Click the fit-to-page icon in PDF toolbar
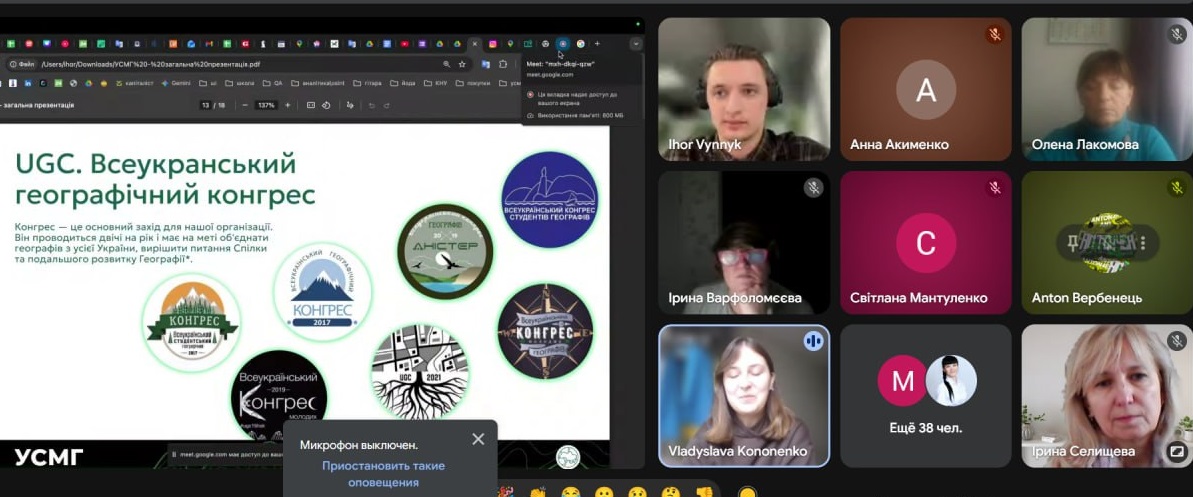The width and height of the screenshot is (1193, 497). (310, 105)
